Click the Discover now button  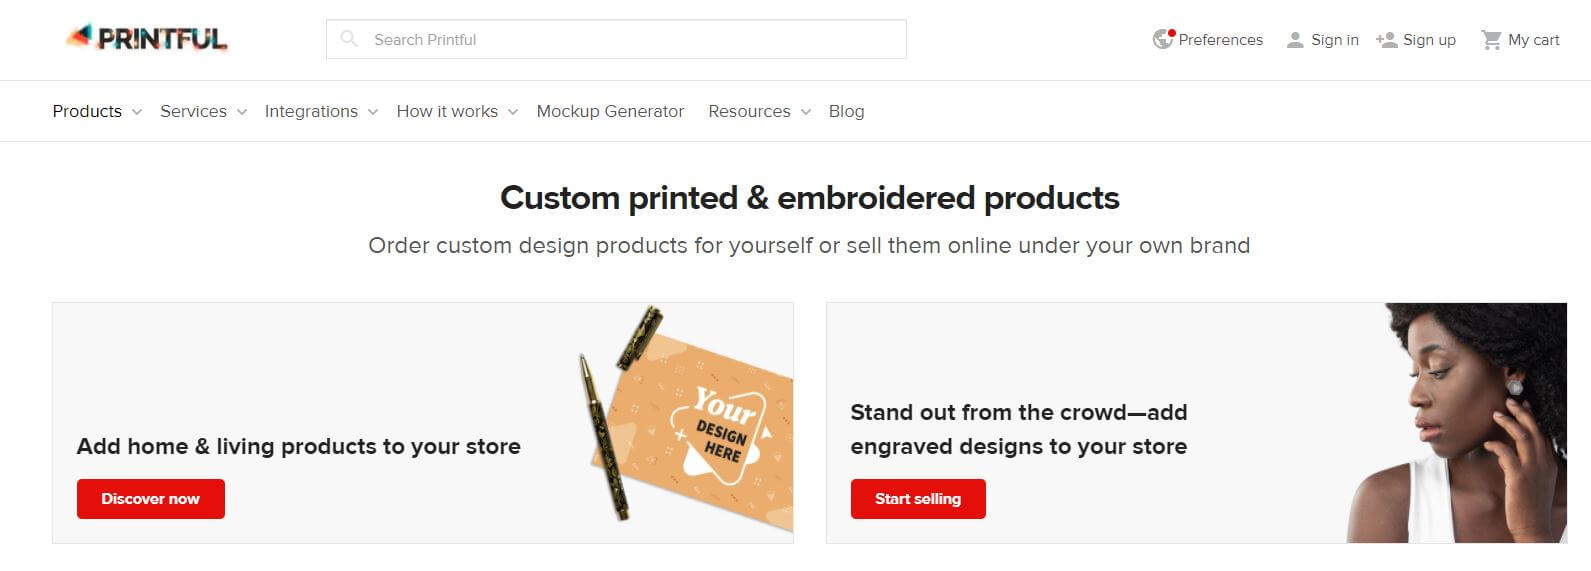(x=151, y=499)
